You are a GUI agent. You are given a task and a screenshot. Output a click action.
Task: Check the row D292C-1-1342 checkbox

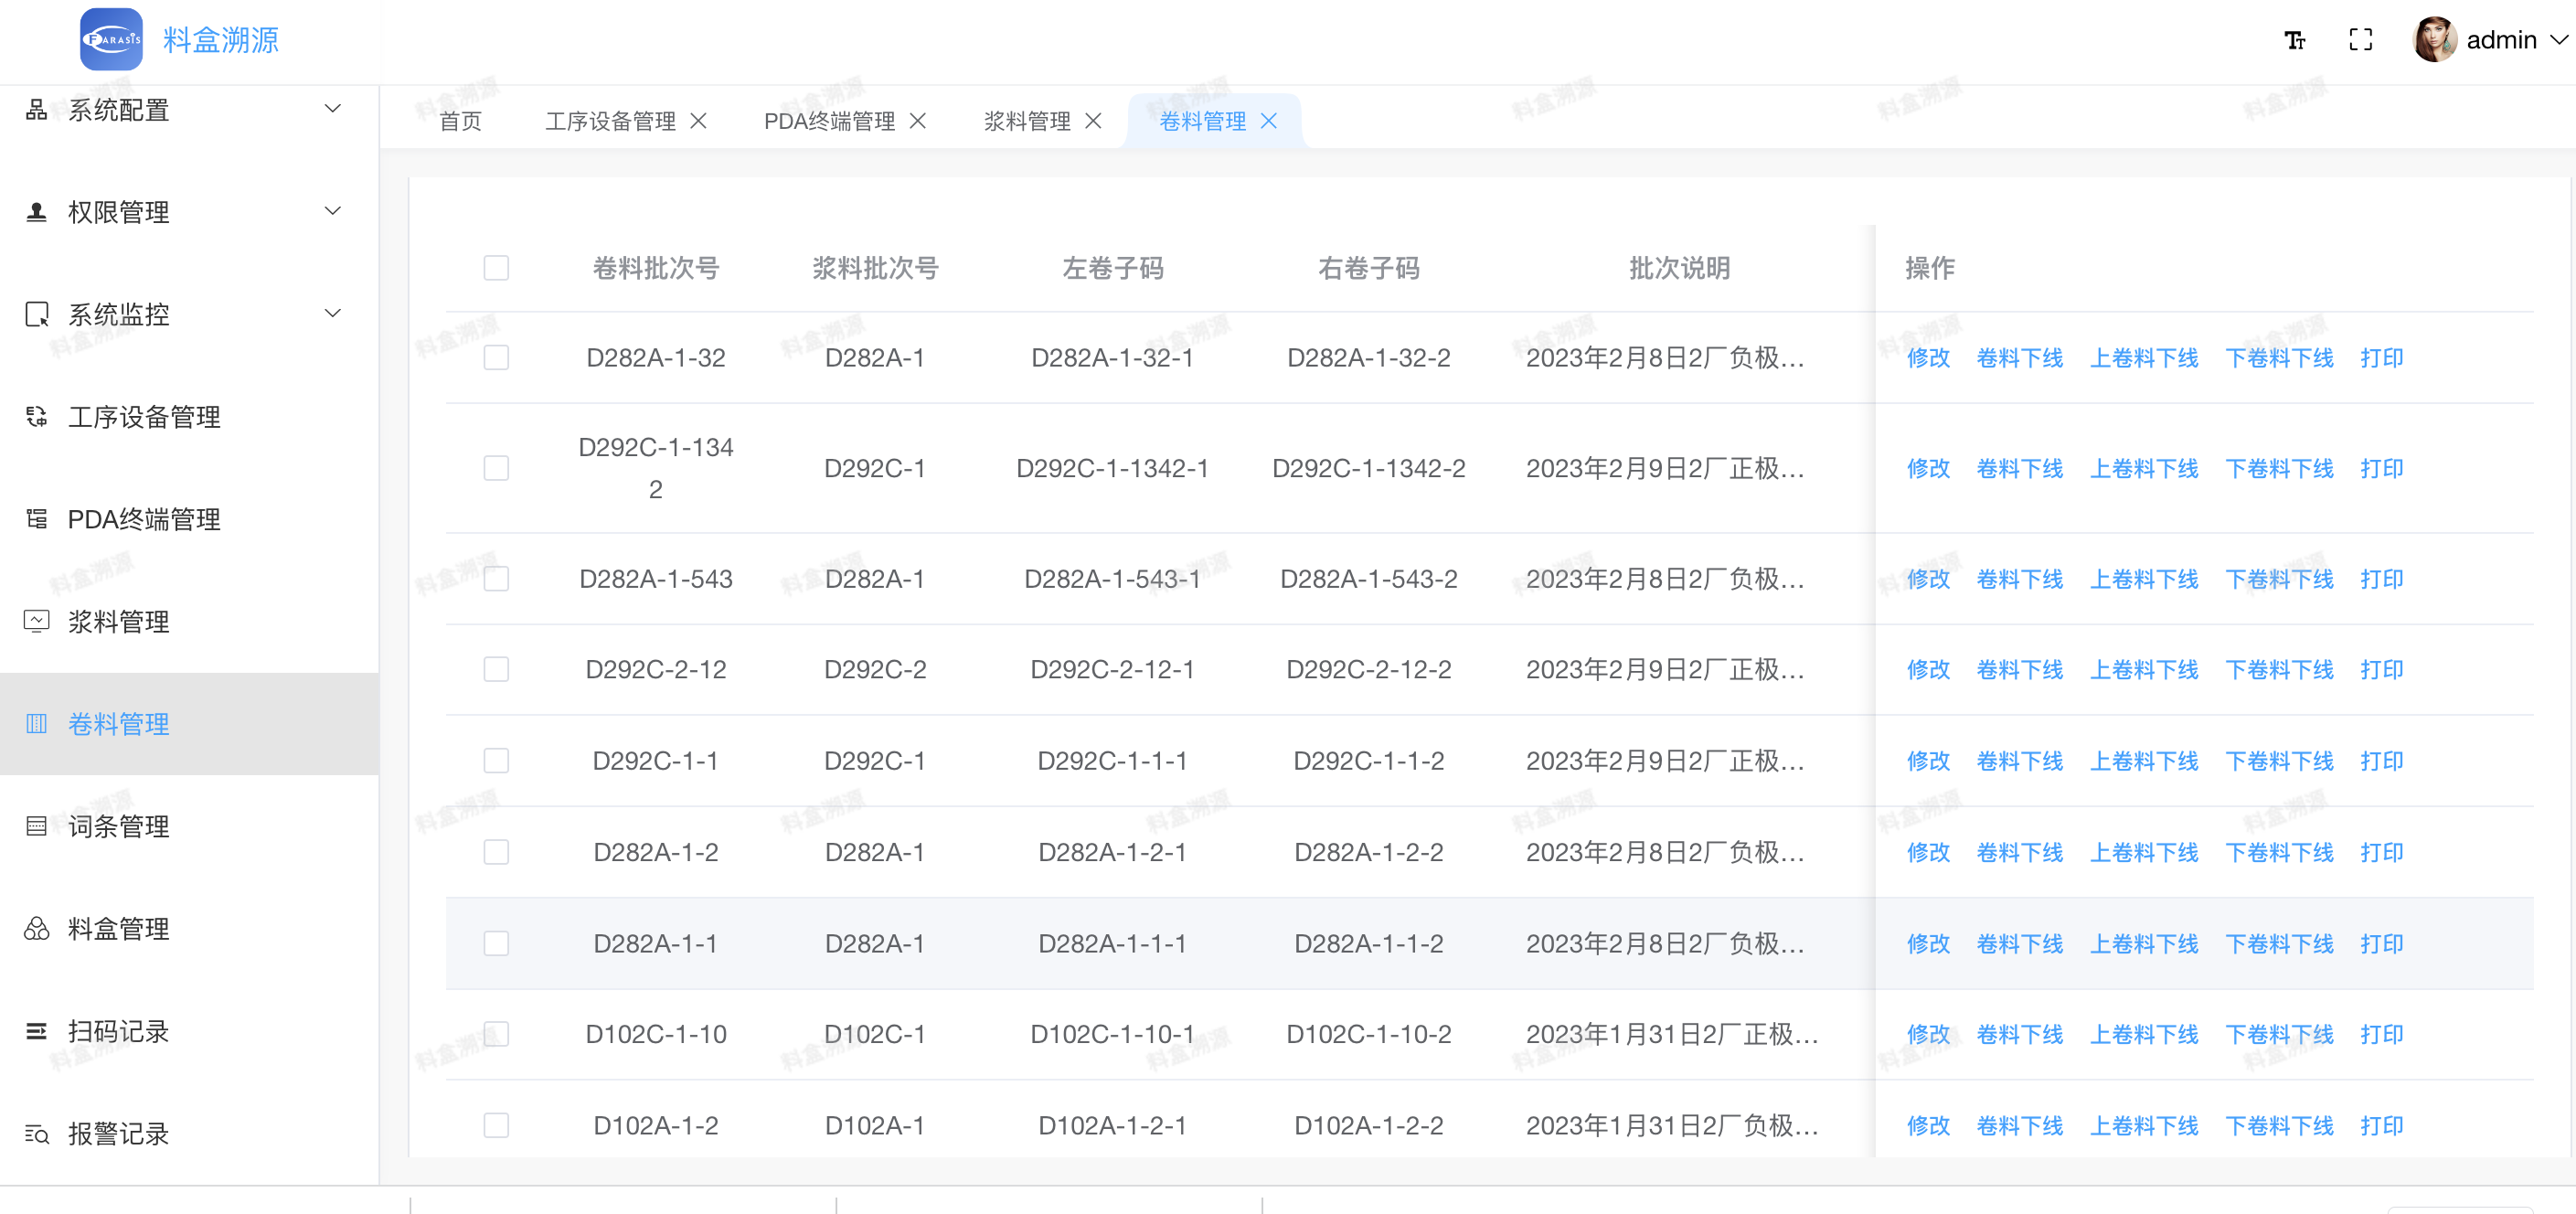click(x=496, y=468)
